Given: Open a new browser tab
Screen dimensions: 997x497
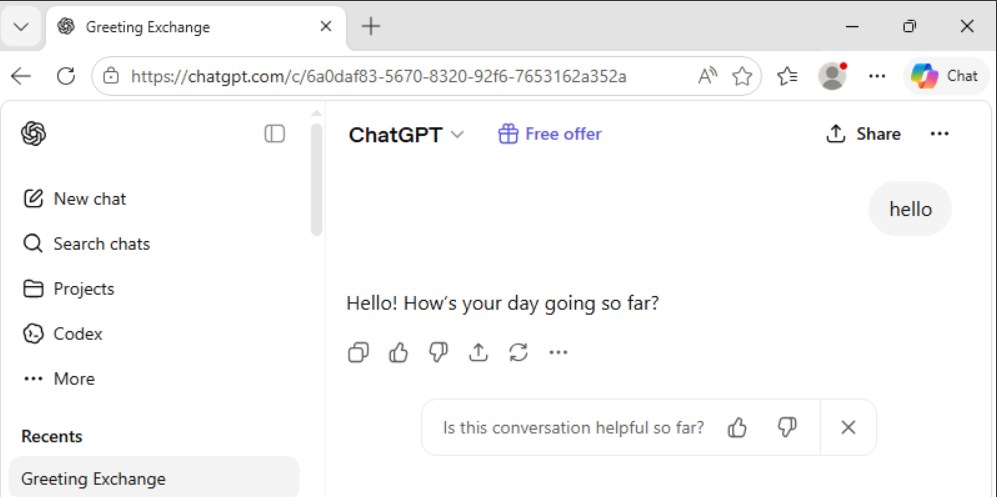Looking at the screenshot, I should pyautogui.click(x=371, y=27).
